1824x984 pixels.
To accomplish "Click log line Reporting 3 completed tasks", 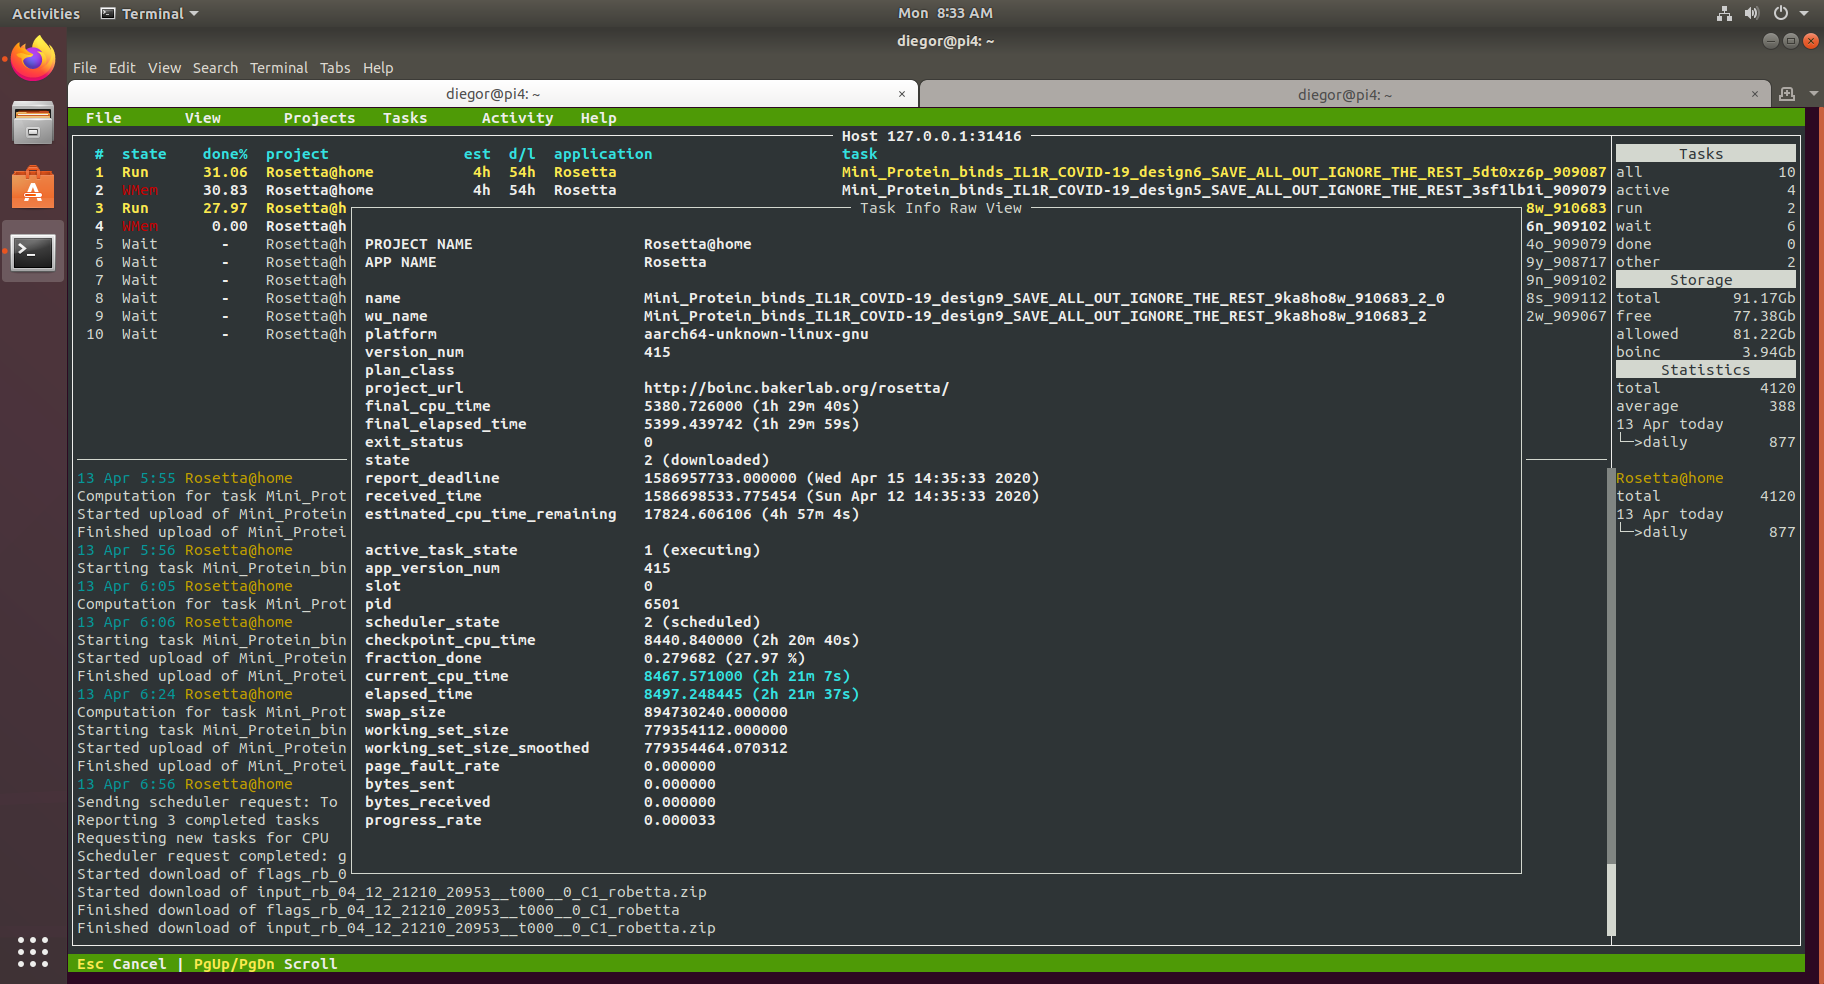I will tap(198, 820).
